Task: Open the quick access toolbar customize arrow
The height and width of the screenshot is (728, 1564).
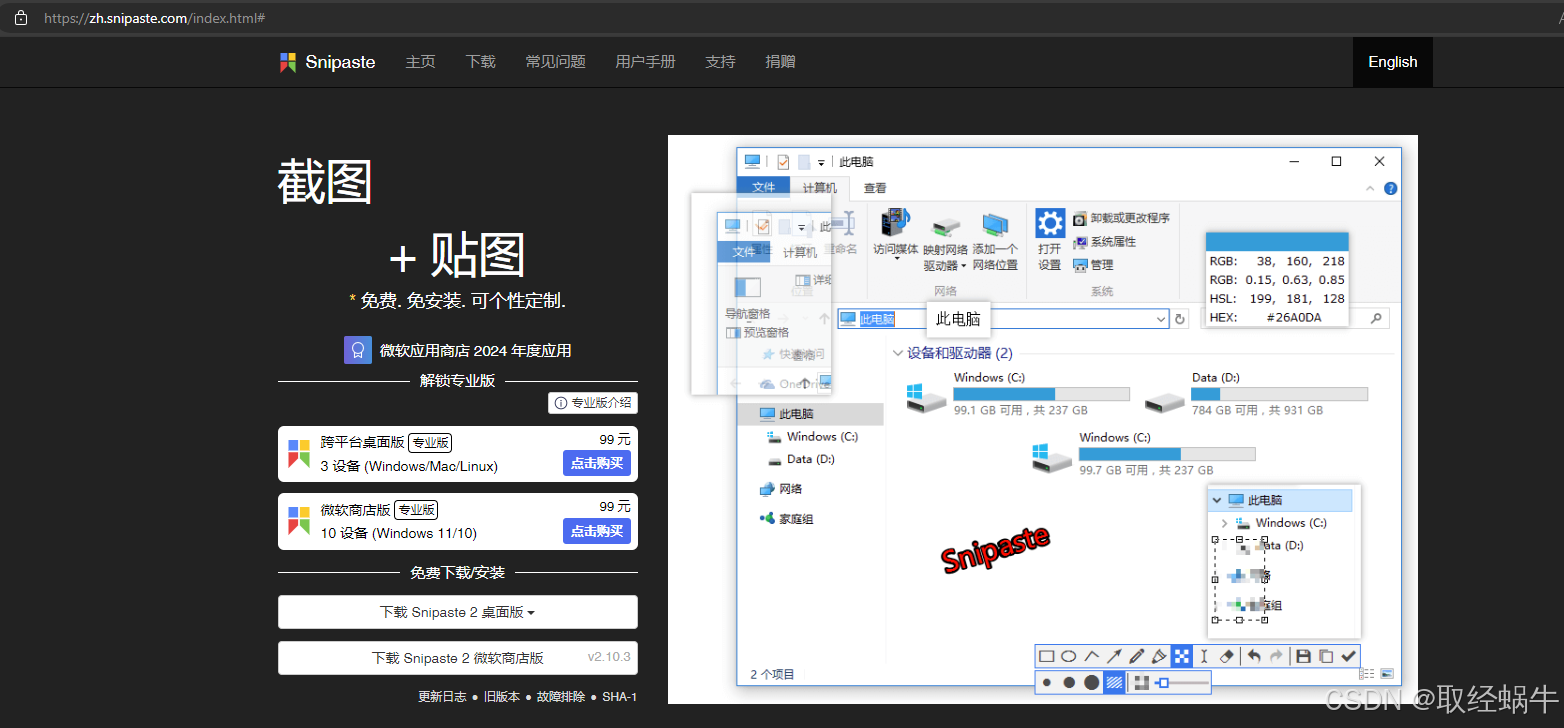Action: (x=821, y=163)
